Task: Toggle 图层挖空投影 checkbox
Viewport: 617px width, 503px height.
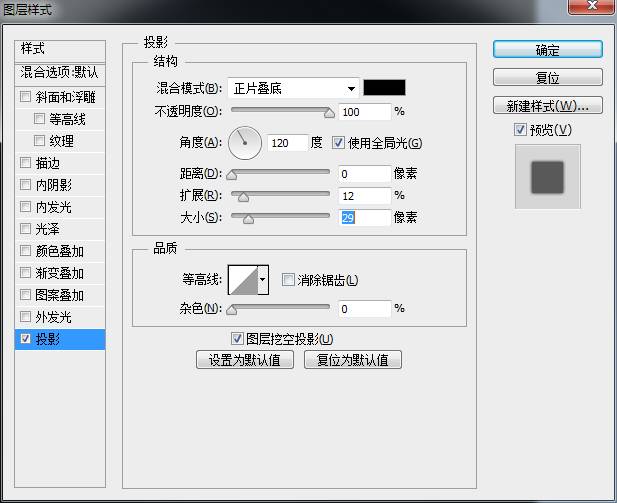Action: 237,338
